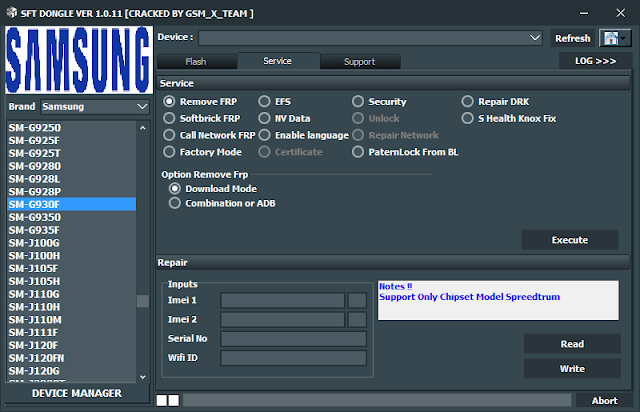Click the Imei 1 input field

pyautogui.click(x=282, y=300)
